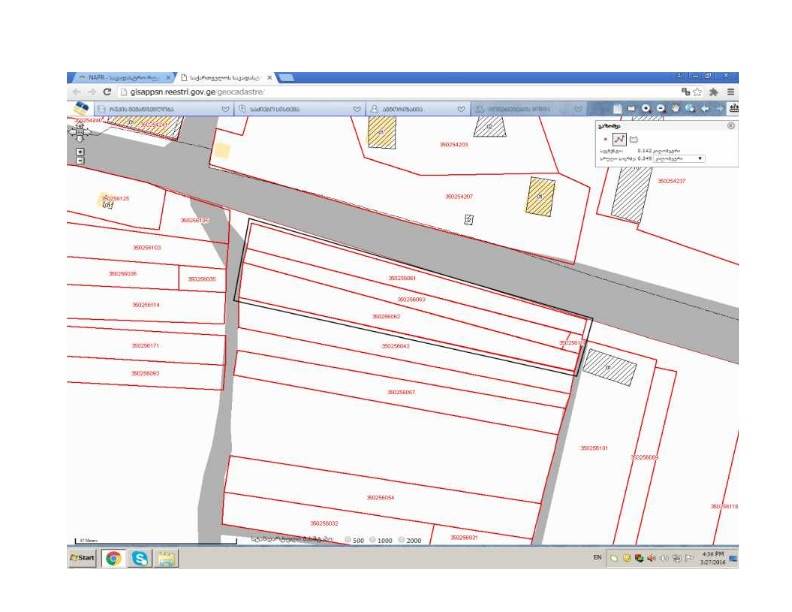Click the hatched building beside measurement panel

pos(631,194)
